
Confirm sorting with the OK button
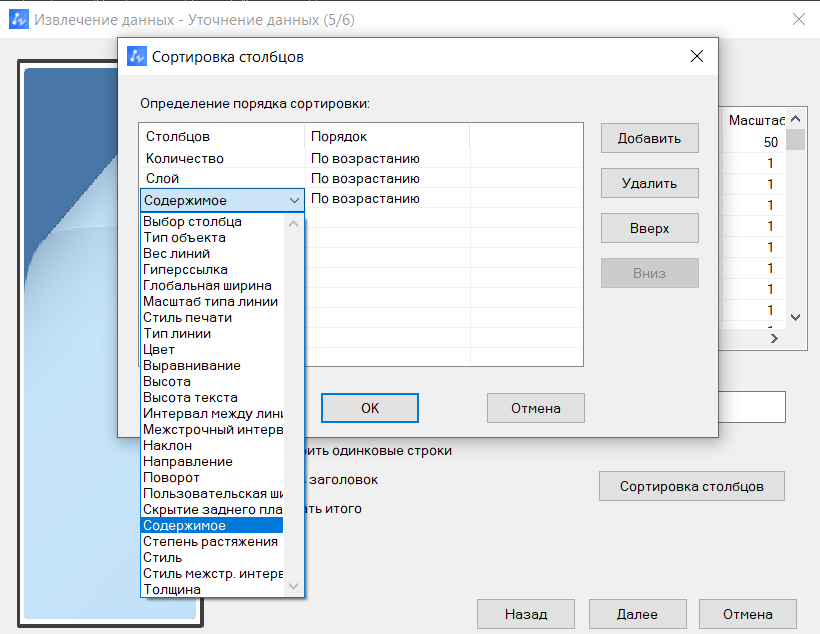click(x=369, y=408)
